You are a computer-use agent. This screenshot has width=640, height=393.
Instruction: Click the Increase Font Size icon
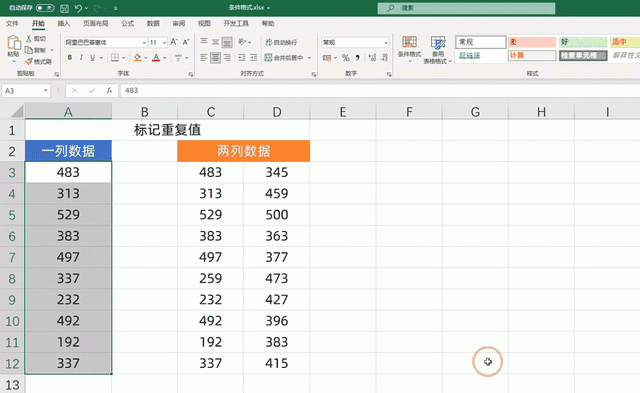[x=174, y=42]
